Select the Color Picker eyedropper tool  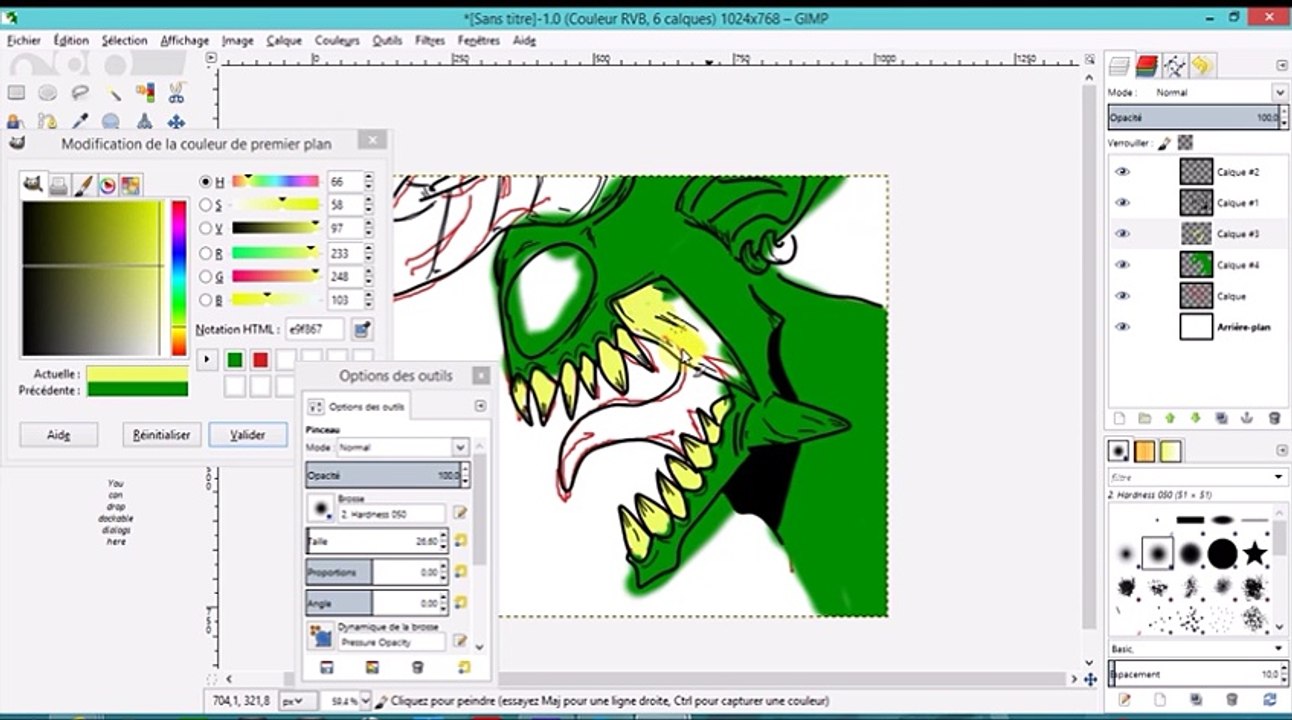click(80, 122)
